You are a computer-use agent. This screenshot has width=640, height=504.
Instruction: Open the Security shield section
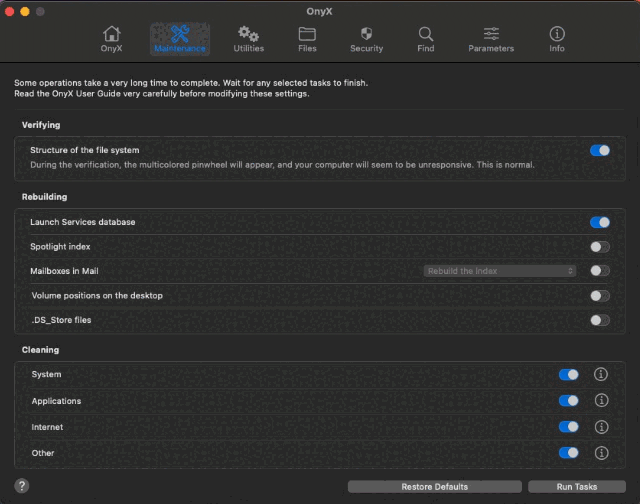366,39
